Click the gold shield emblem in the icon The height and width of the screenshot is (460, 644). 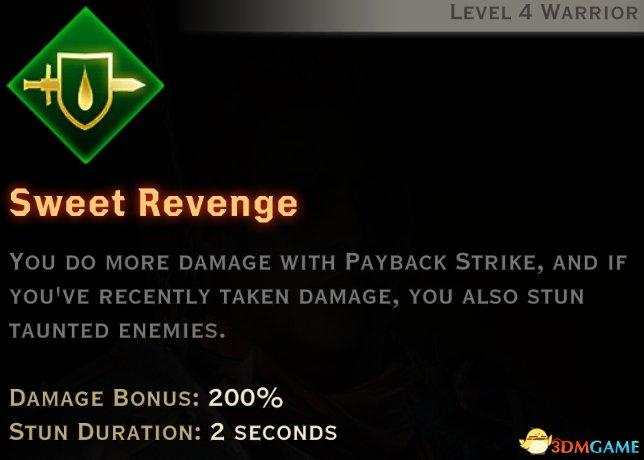pos(85,90)
